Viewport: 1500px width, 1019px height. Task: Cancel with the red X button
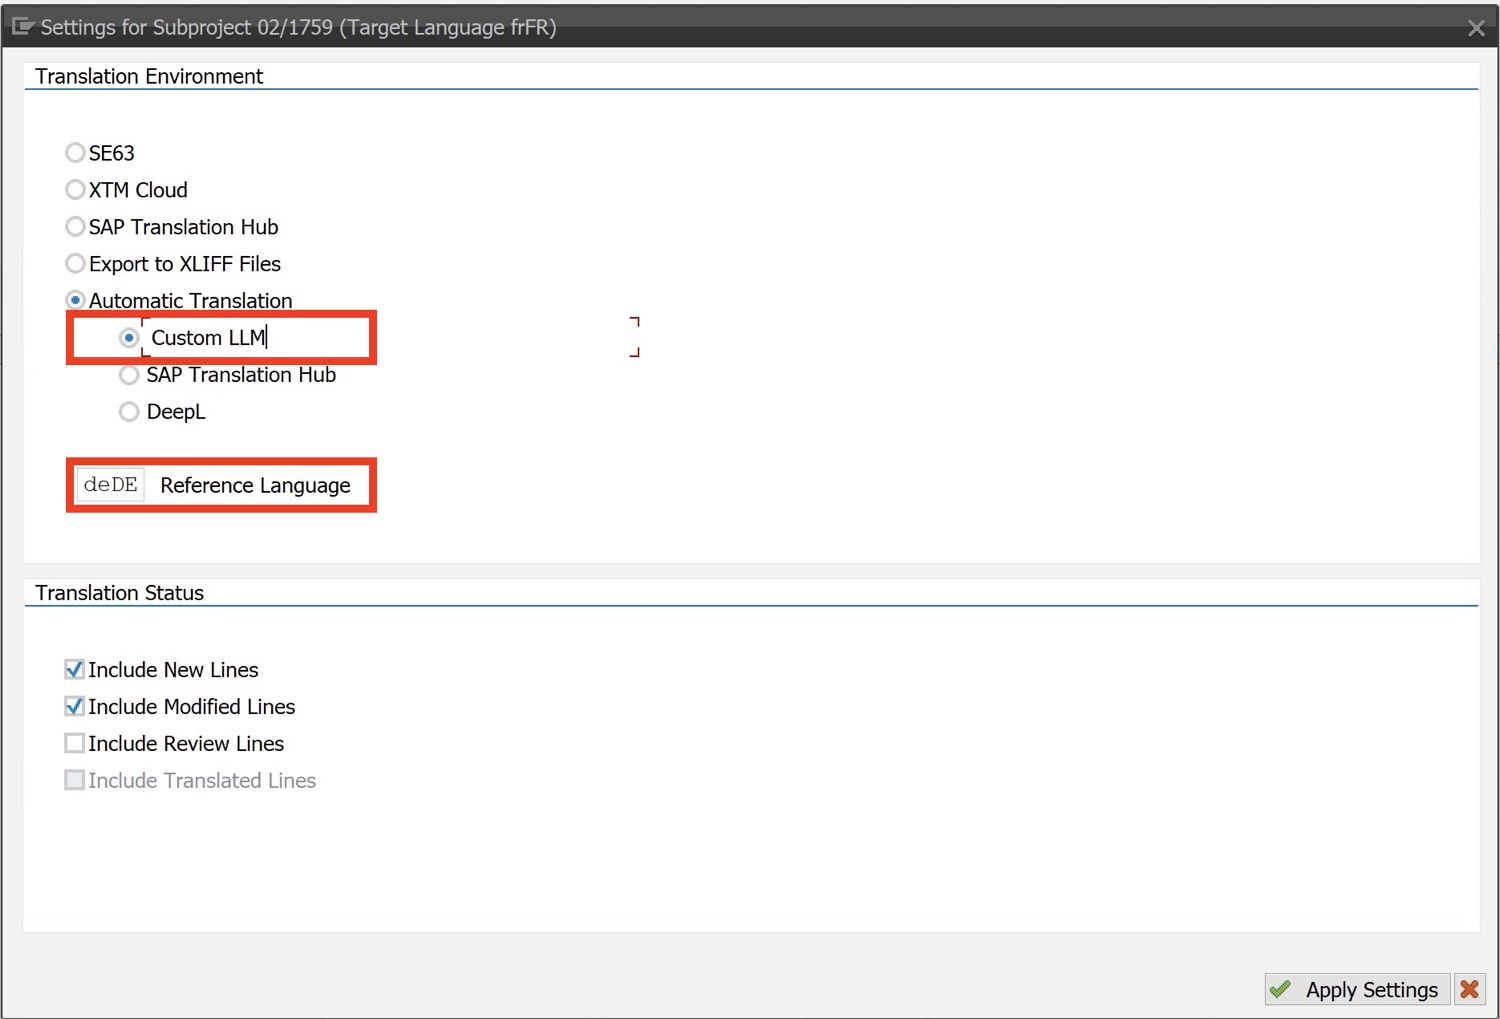[1469, 990]
